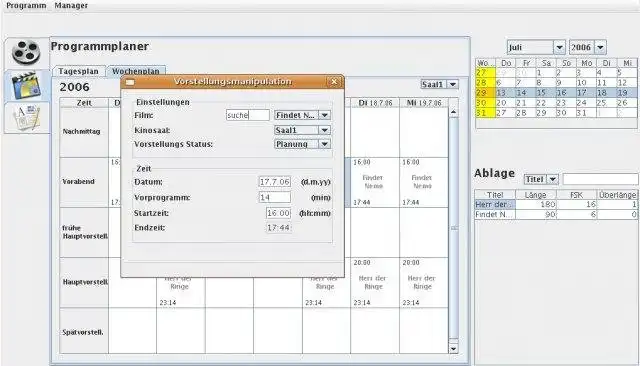Select calendar week 31 in the calendar

point(485,113)
